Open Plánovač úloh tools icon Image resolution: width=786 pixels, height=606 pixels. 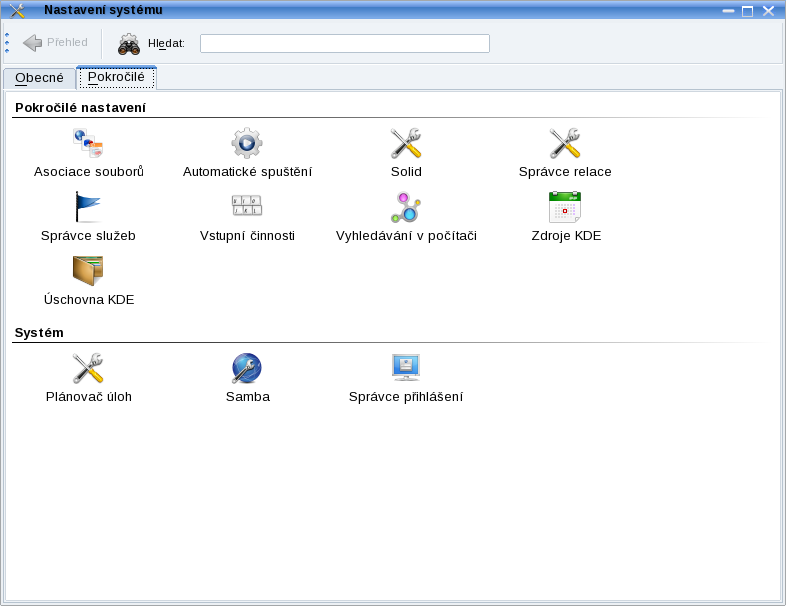[88, 368]
